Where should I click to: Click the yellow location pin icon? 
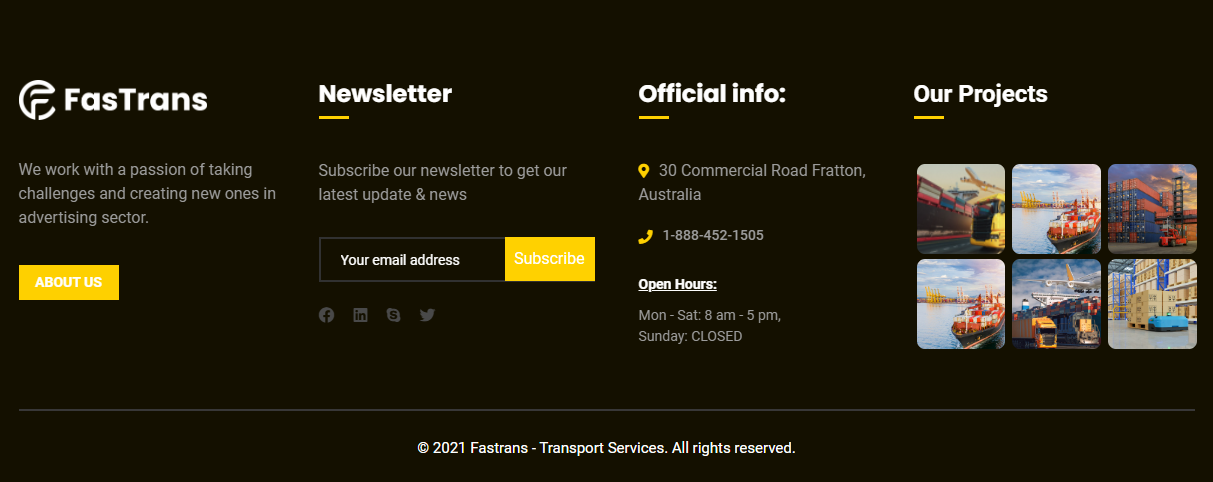[644, 171]
